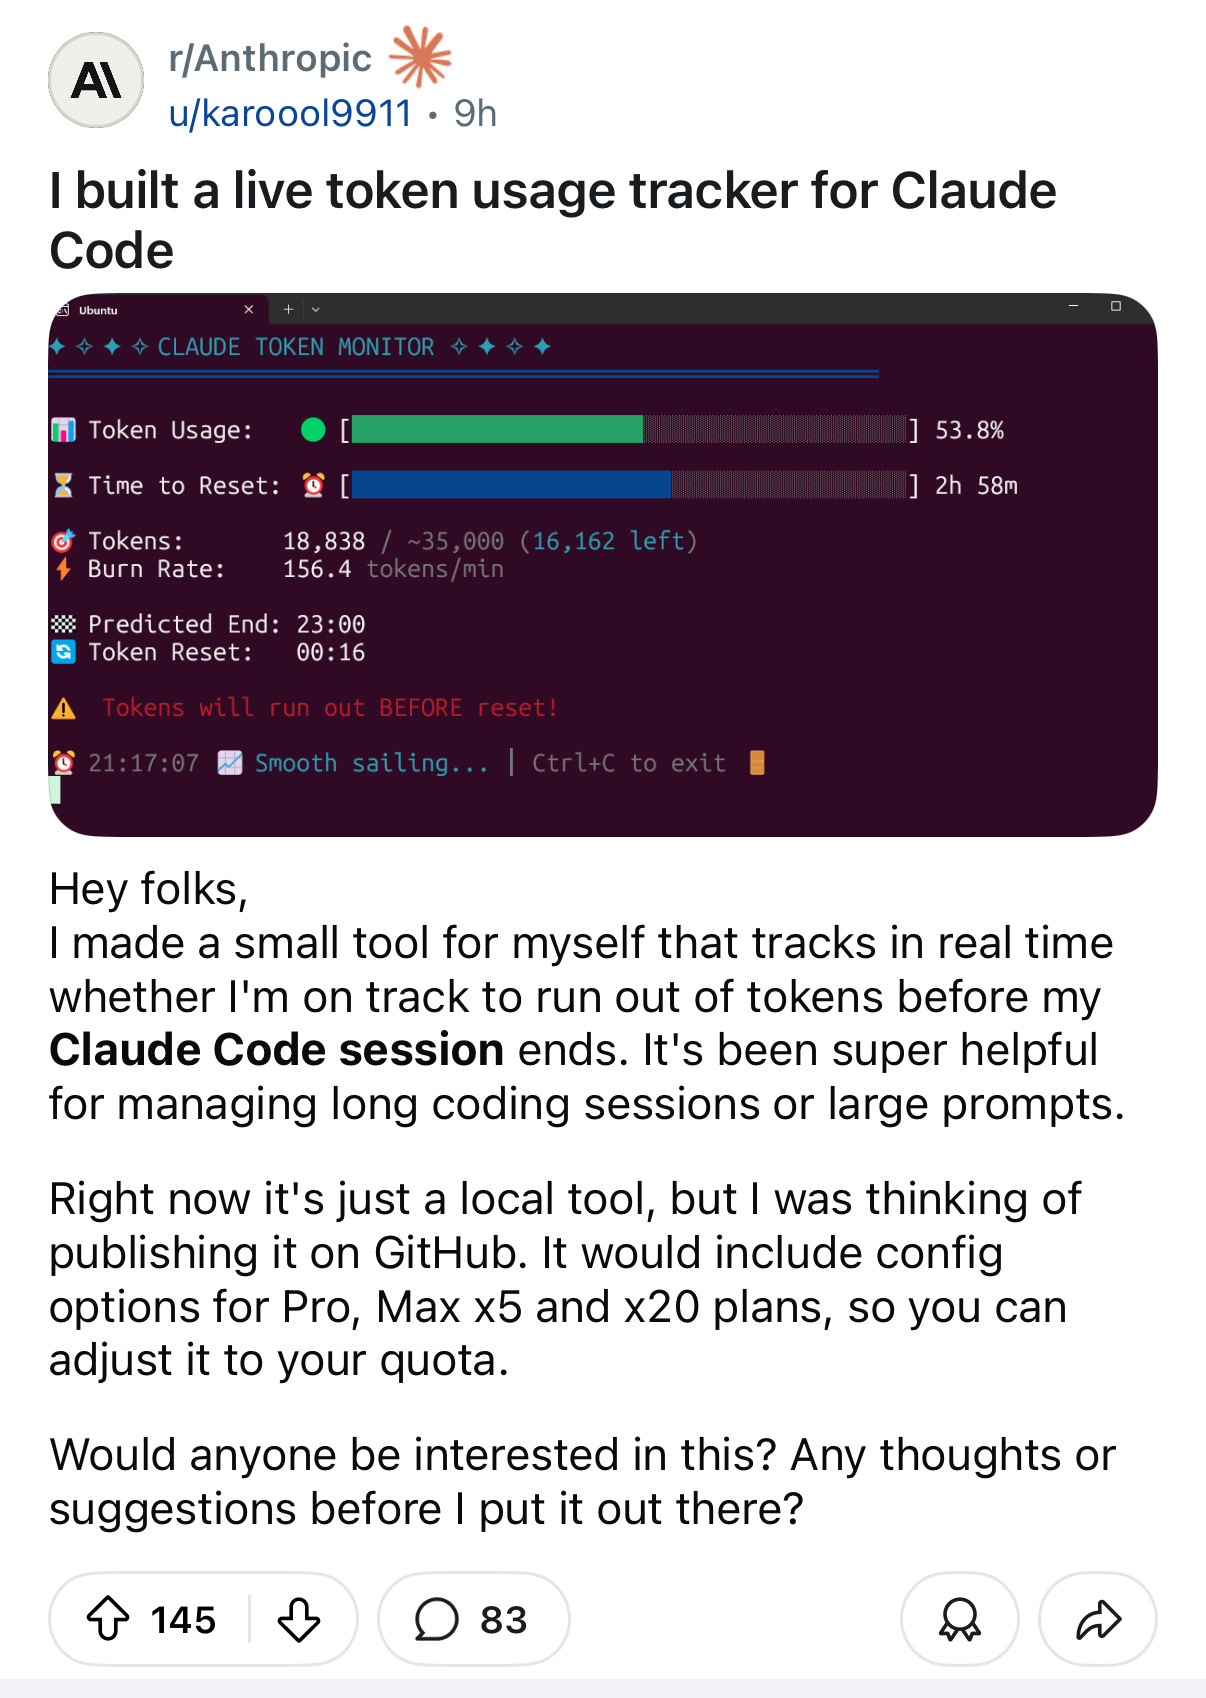Expand the terminal tab dropdown chevron

pyautogui.click(x=316, y=309)
